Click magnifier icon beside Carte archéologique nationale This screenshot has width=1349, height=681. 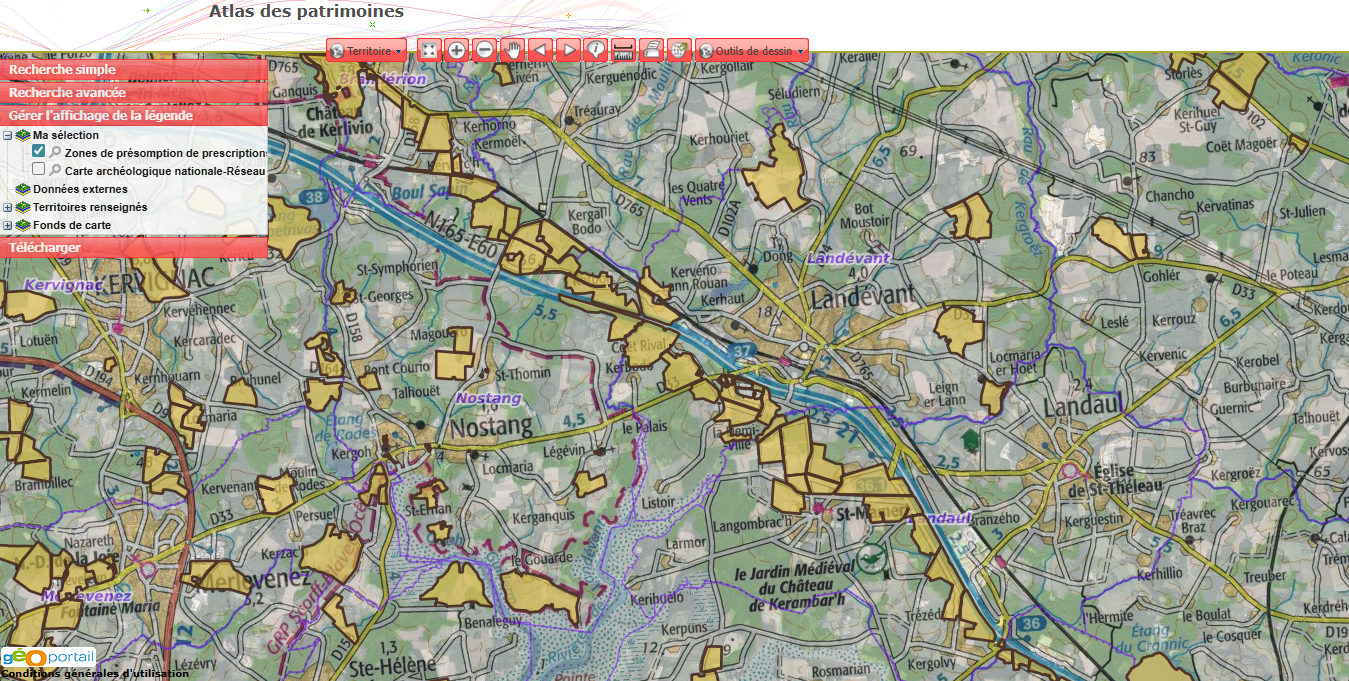pos(55,171)
